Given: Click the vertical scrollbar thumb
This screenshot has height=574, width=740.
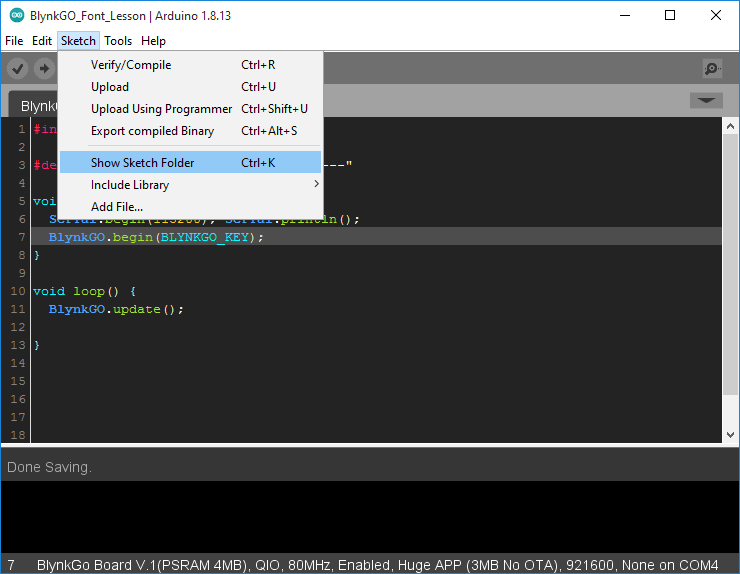Looking at the screenshot, I should point(730,264).
